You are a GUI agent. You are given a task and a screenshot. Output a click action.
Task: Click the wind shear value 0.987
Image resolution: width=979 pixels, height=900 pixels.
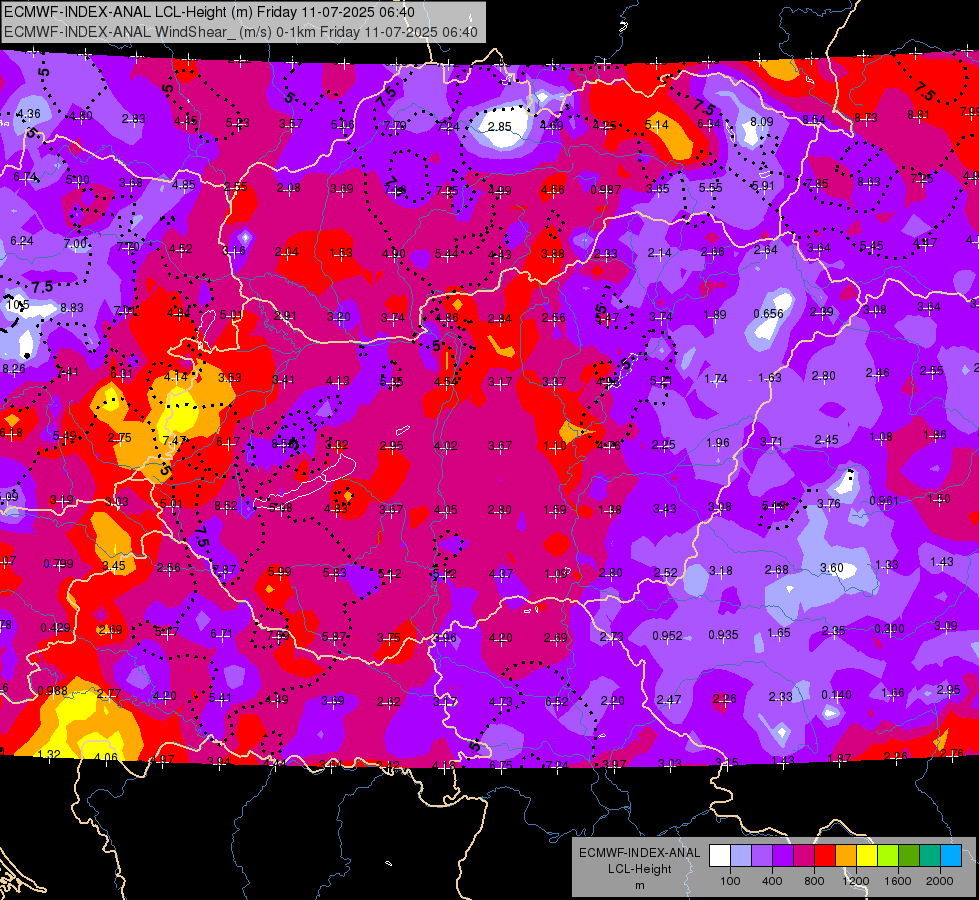(x=606, y=189)
